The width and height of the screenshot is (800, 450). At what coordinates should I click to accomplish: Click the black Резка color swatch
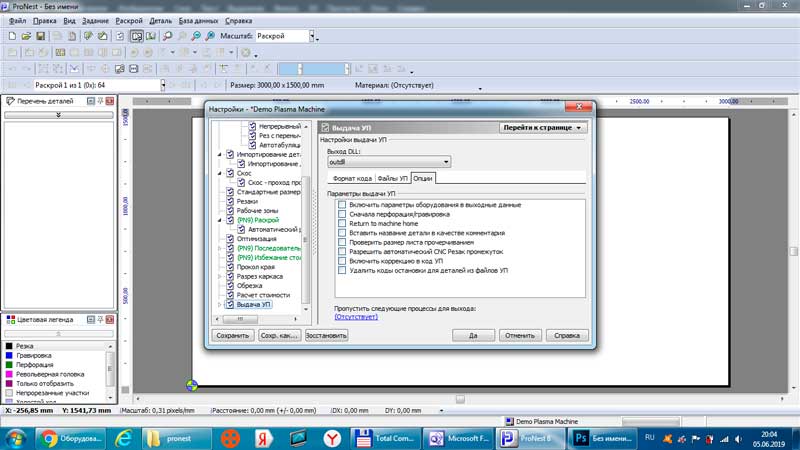tap(9, 346)
